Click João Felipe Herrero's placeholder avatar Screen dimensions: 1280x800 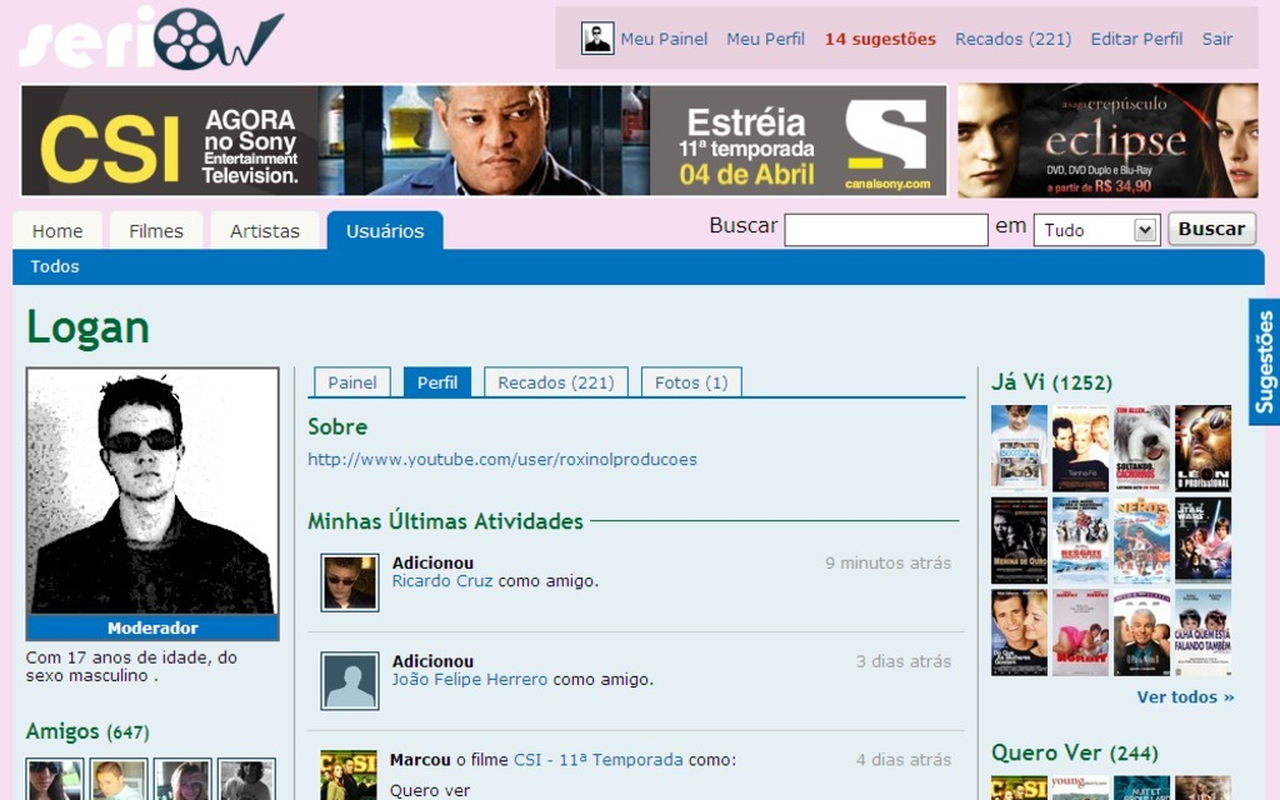pyautogui.click(x=350, y=681)
